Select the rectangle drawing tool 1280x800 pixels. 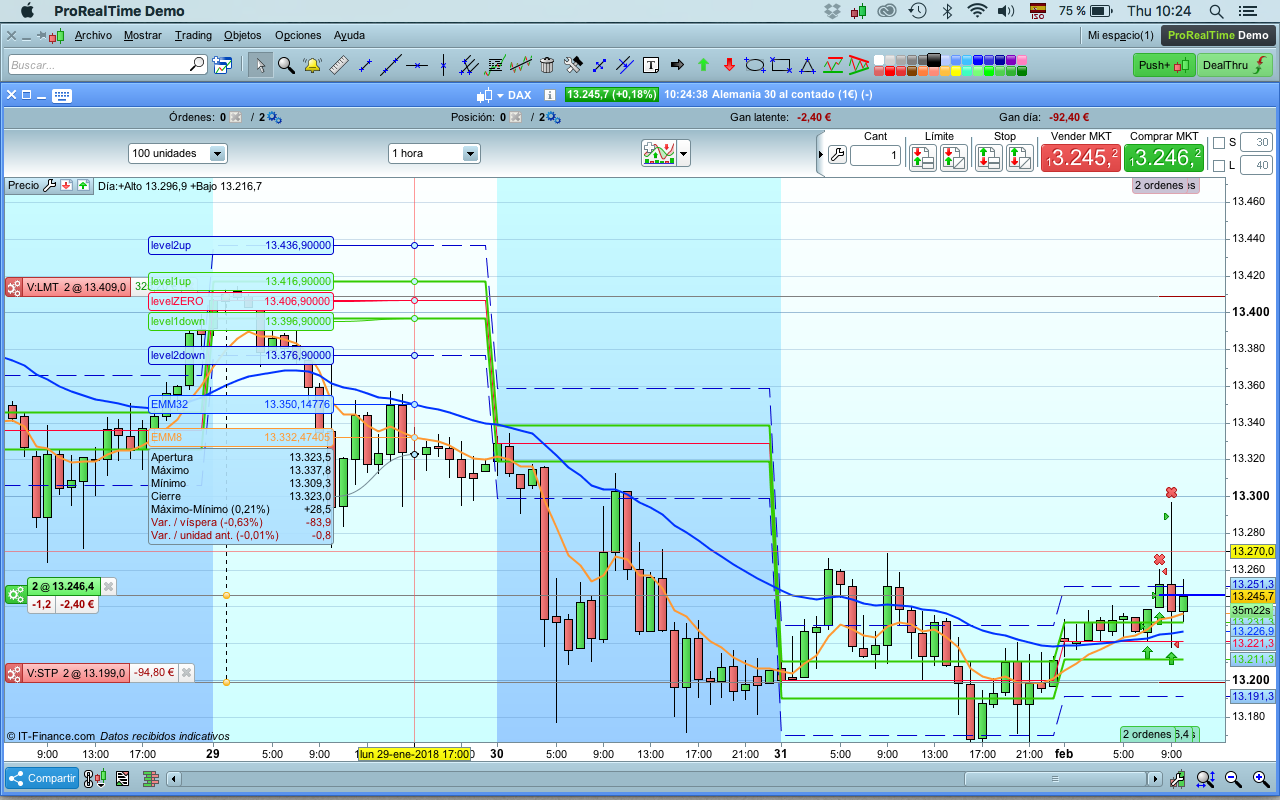coord(781,65)
